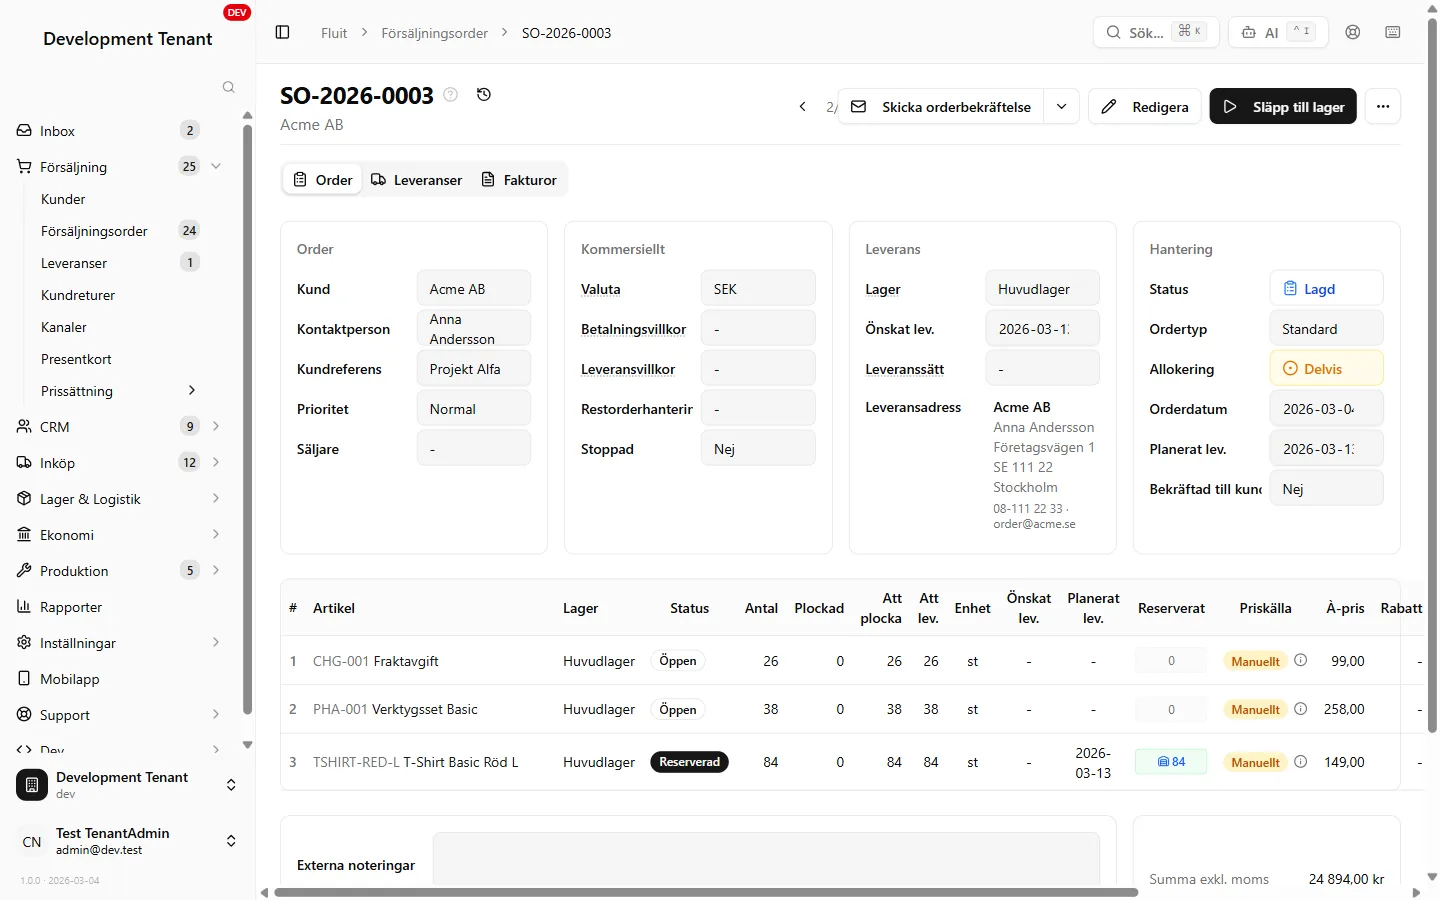Screen dimensions: 1440x900
Task: Expand the Inköp section chevron
Action: [x=216, y=462]
